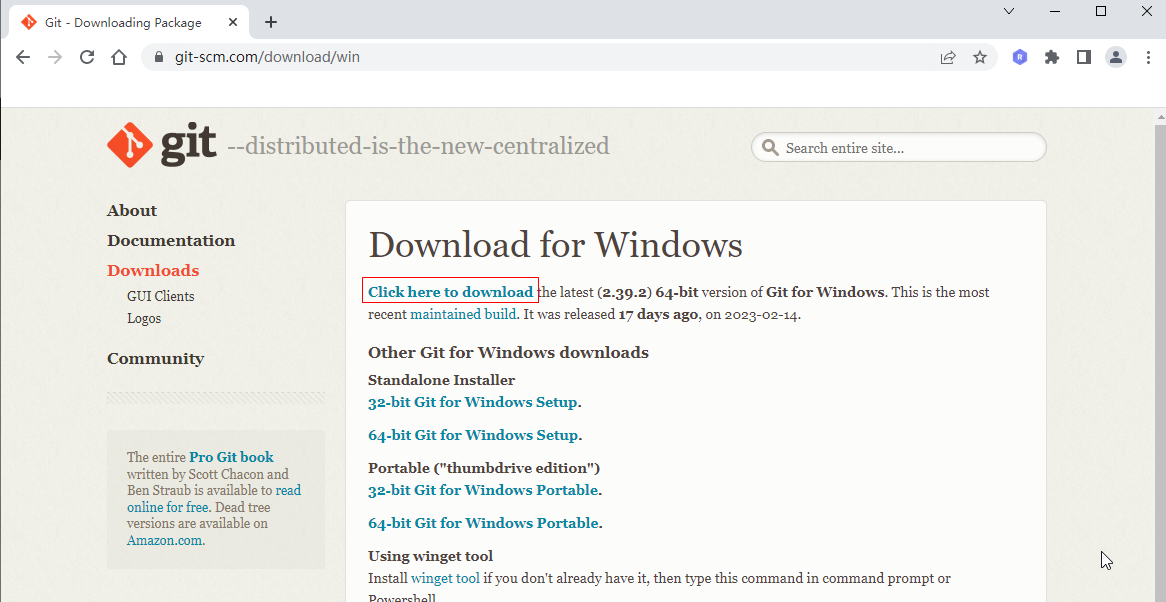The image size is (1166, 602).
Task: Click the Portable thumbdrive edition heading
Action: (x=484, y=467)
